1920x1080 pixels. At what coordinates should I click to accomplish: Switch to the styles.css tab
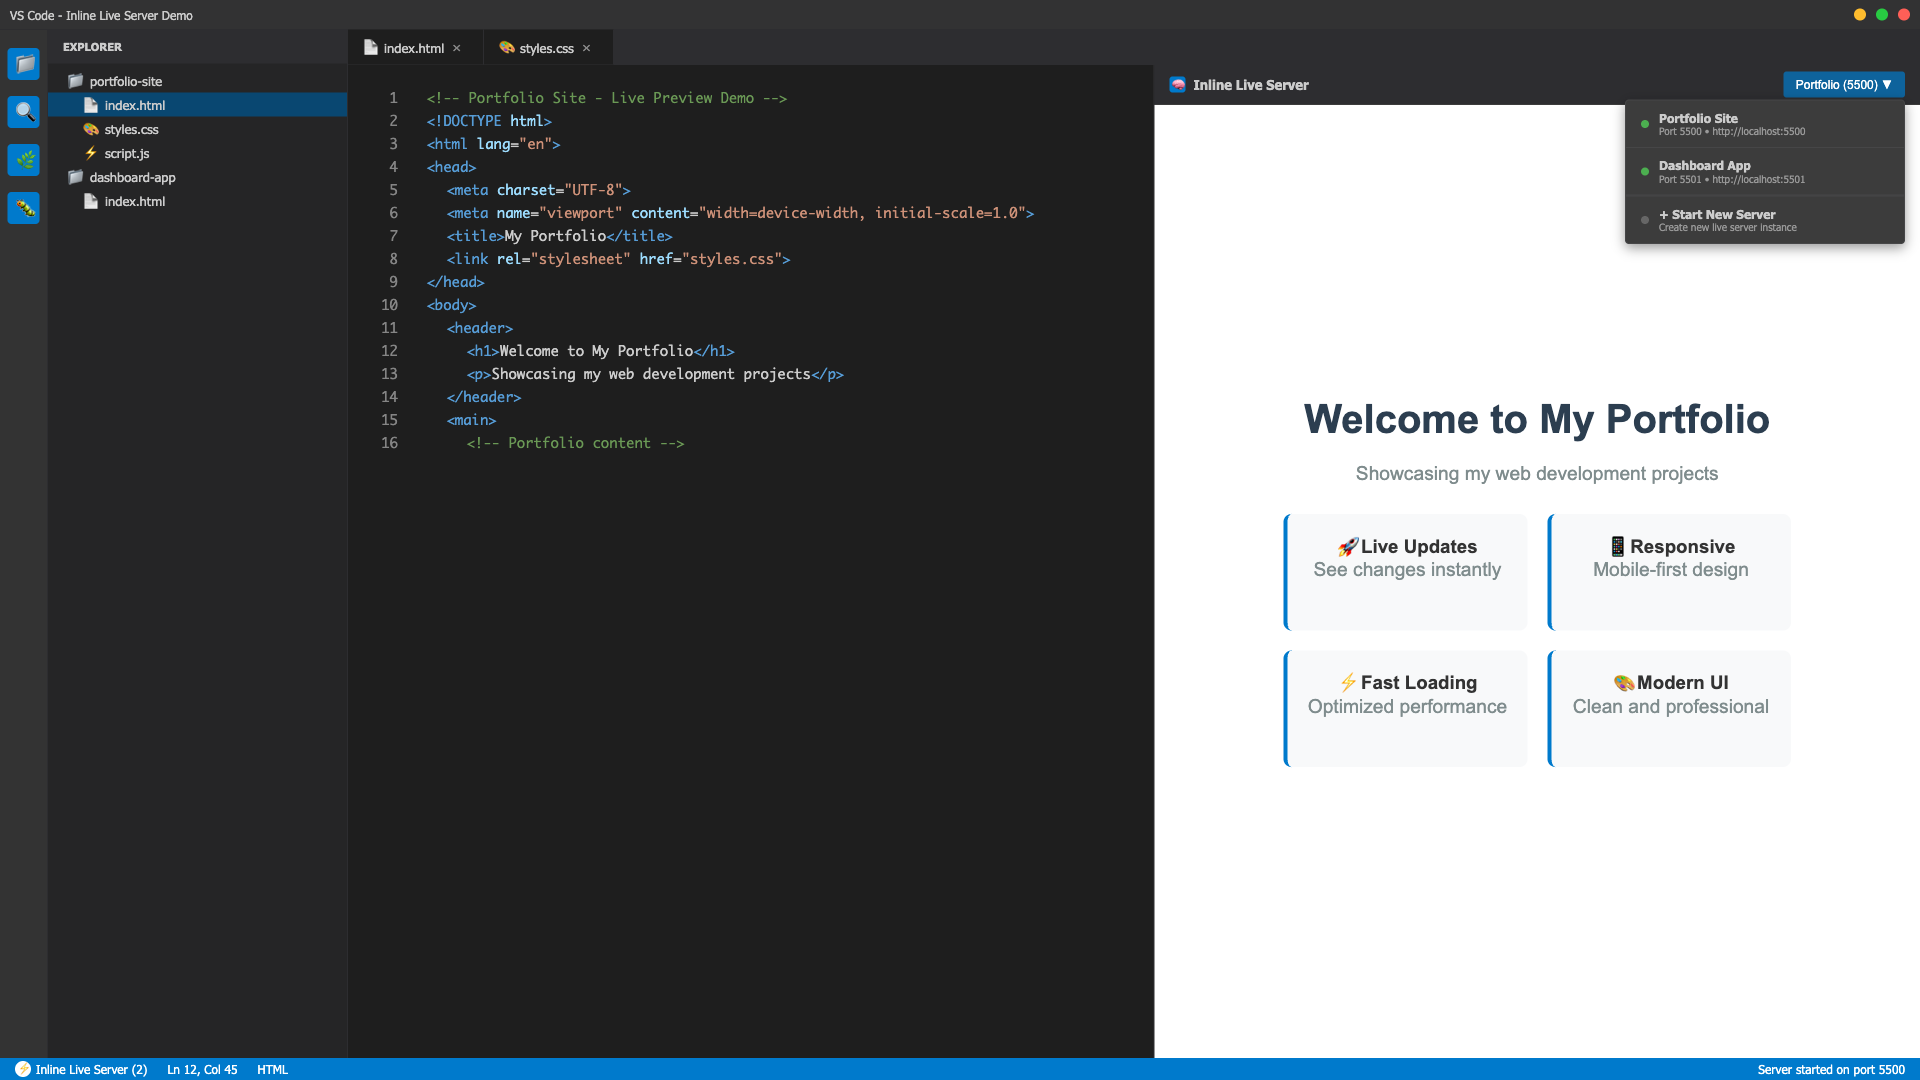coord(546,48)
